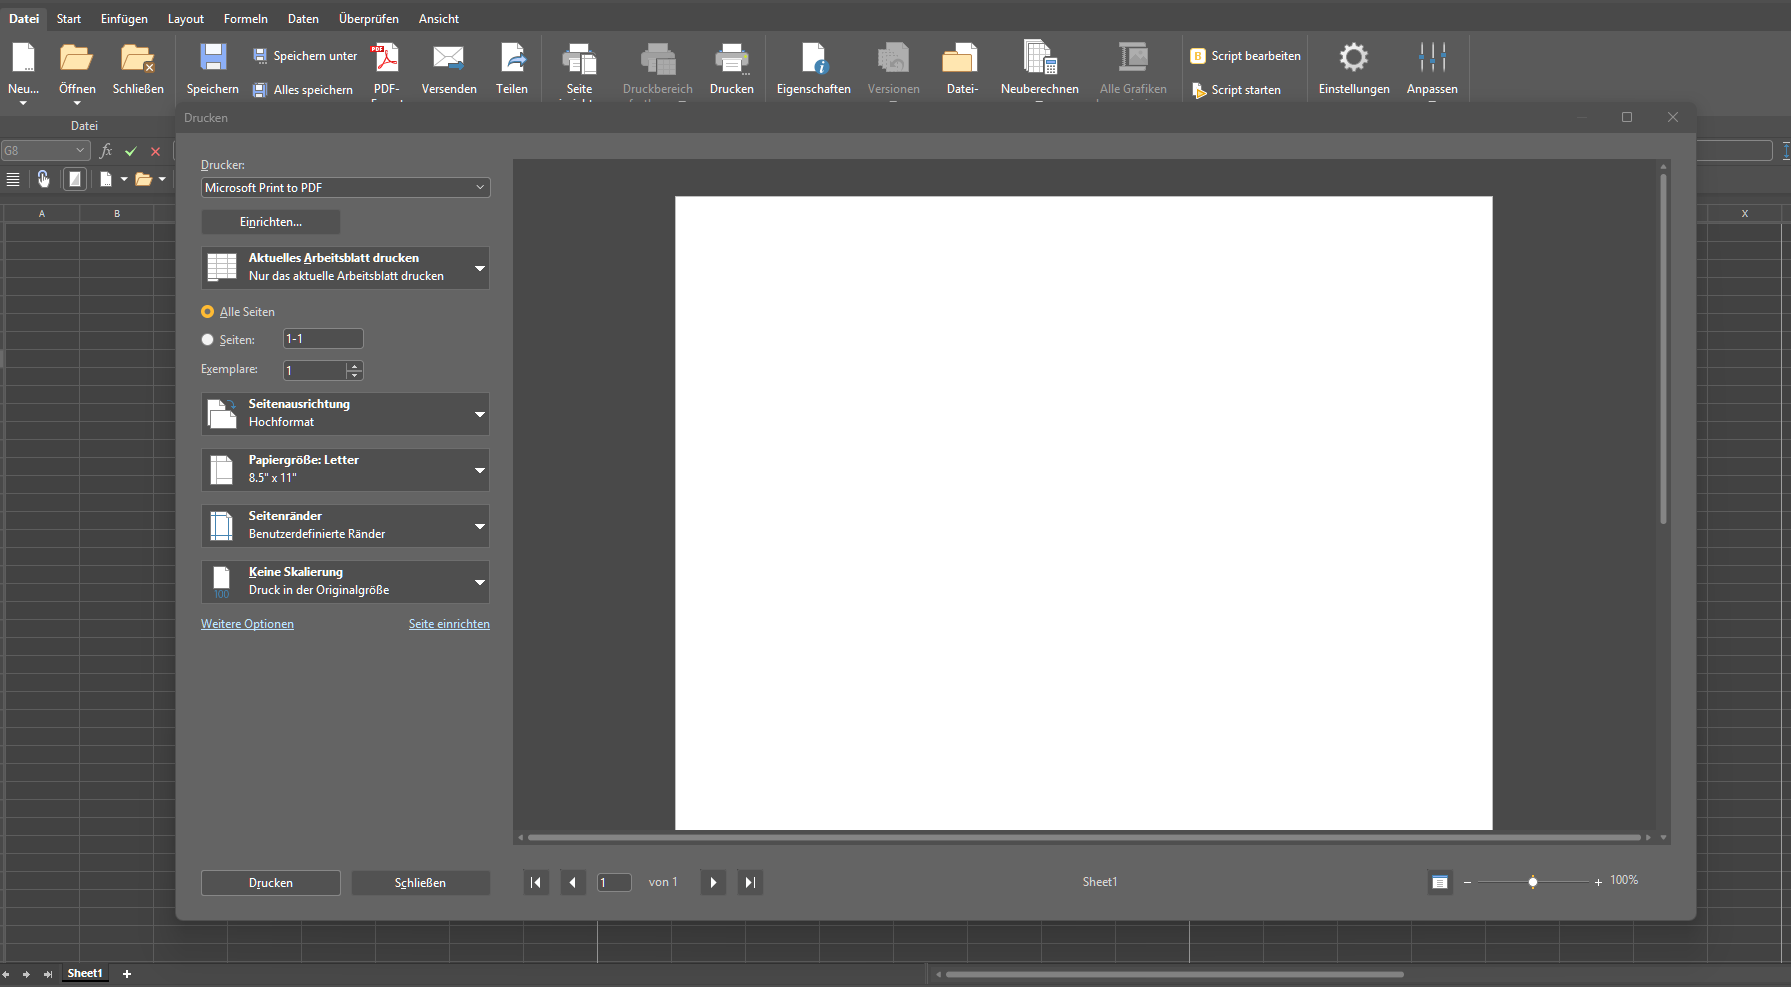
Task: Click the zoom plus button
Action: coord(1598,882)
